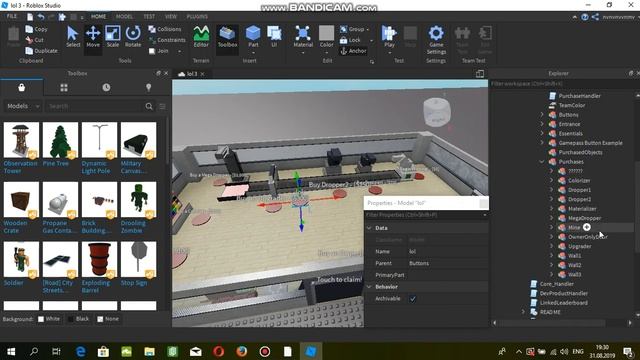
Task: Select the Select tool in the ribbon
Action: (73, 37)
